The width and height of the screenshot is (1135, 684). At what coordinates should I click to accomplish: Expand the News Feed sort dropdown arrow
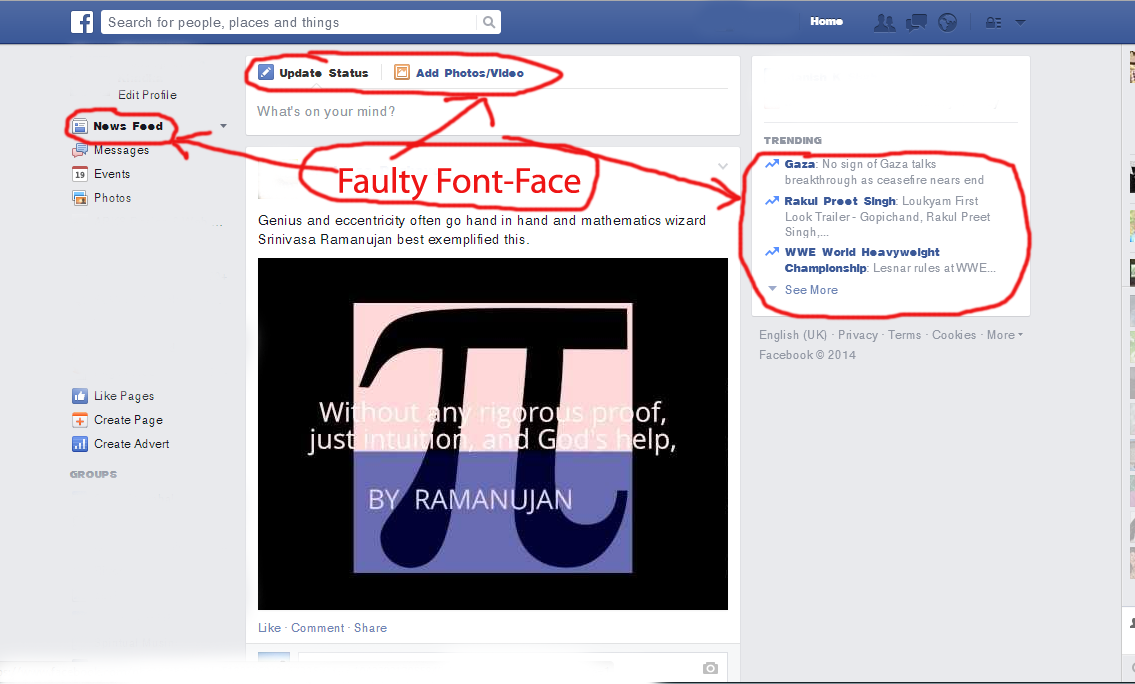pos(224,126)
